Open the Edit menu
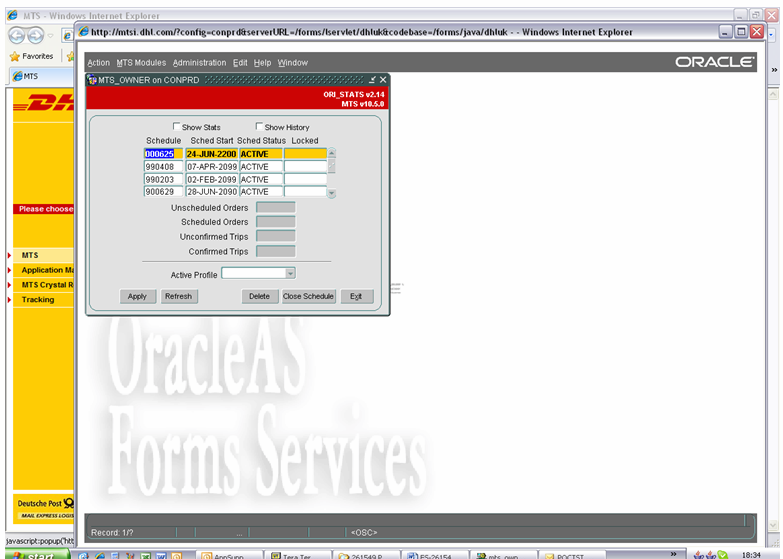Viewport: 783px width, 559px height. coord(240,63)
